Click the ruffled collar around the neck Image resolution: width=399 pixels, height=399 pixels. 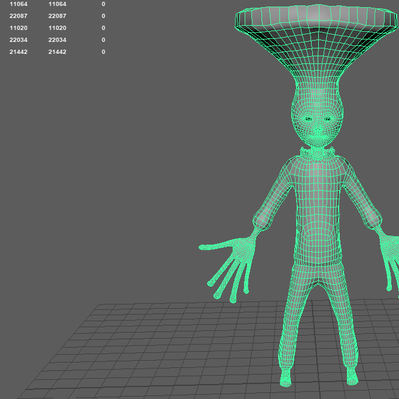point(317,153)
